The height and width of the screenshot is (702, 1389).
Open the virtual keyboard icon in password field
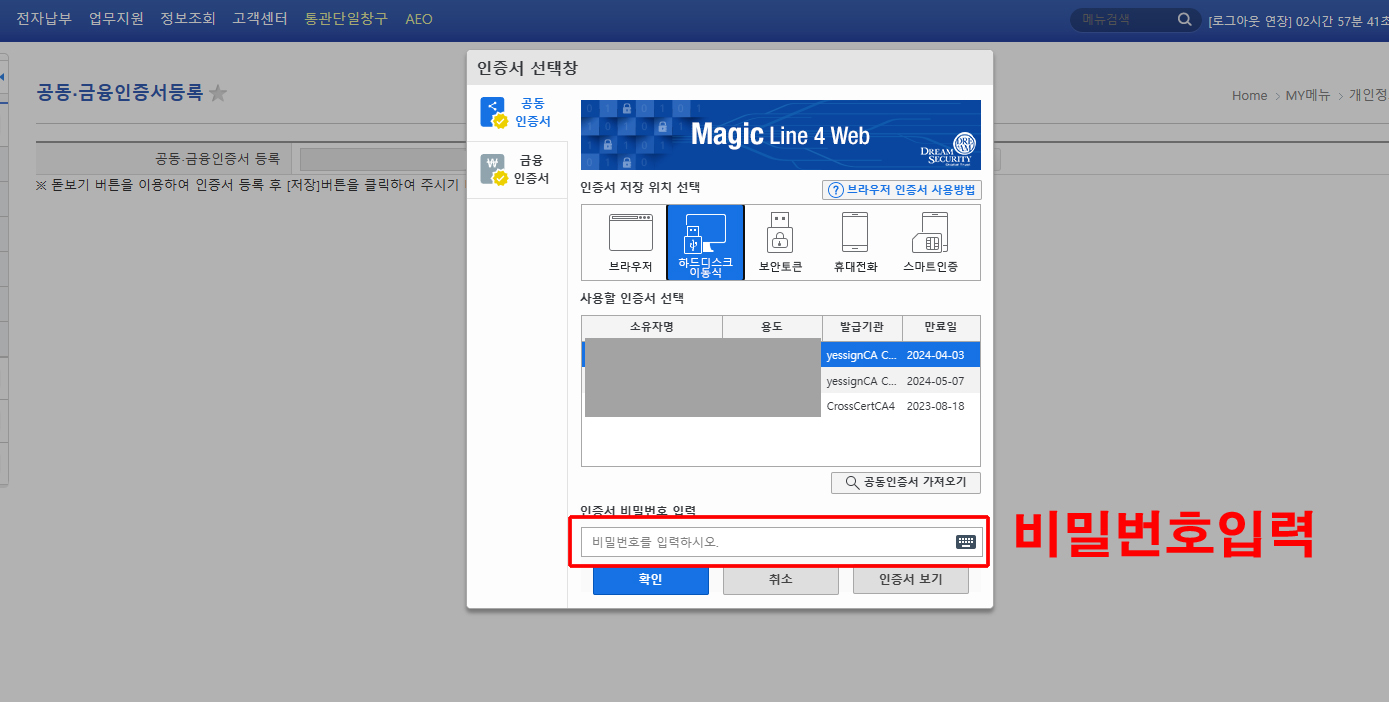(x=965, y=542)
